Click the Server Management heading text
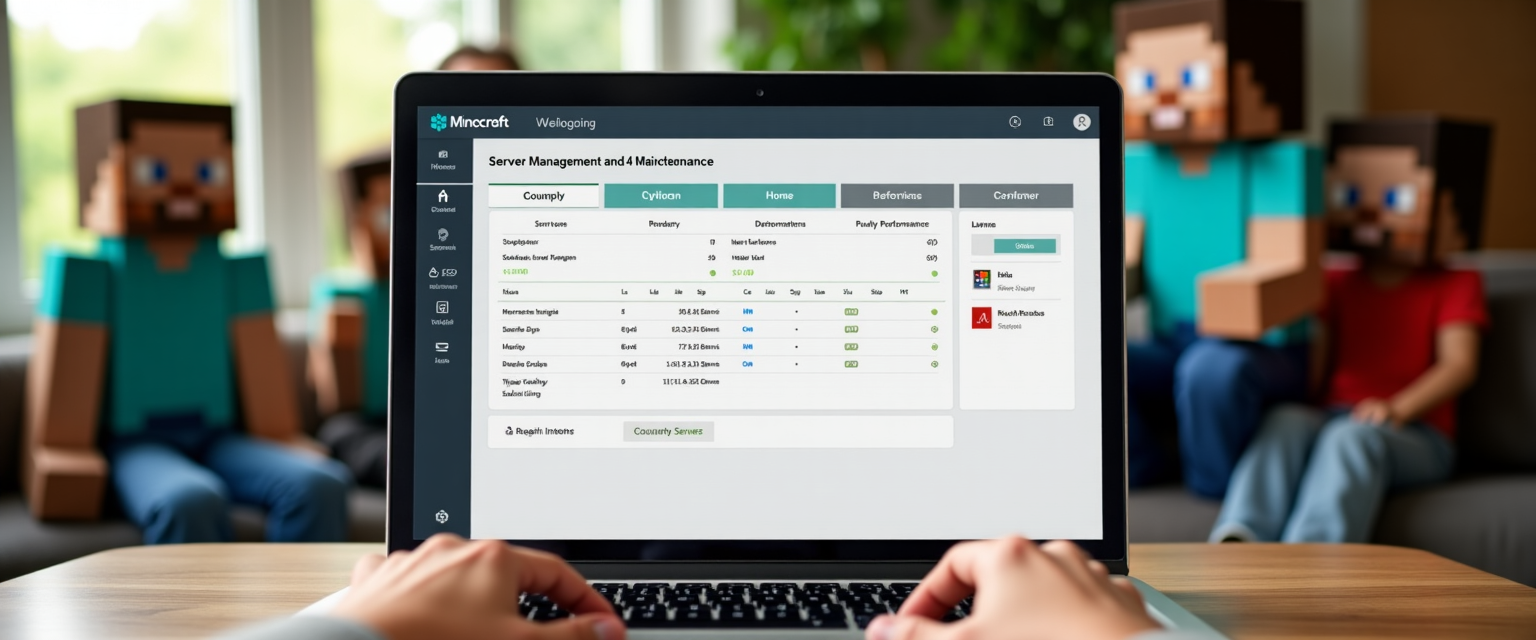Viewport: 1536px width, 640px height. [600, 161]
